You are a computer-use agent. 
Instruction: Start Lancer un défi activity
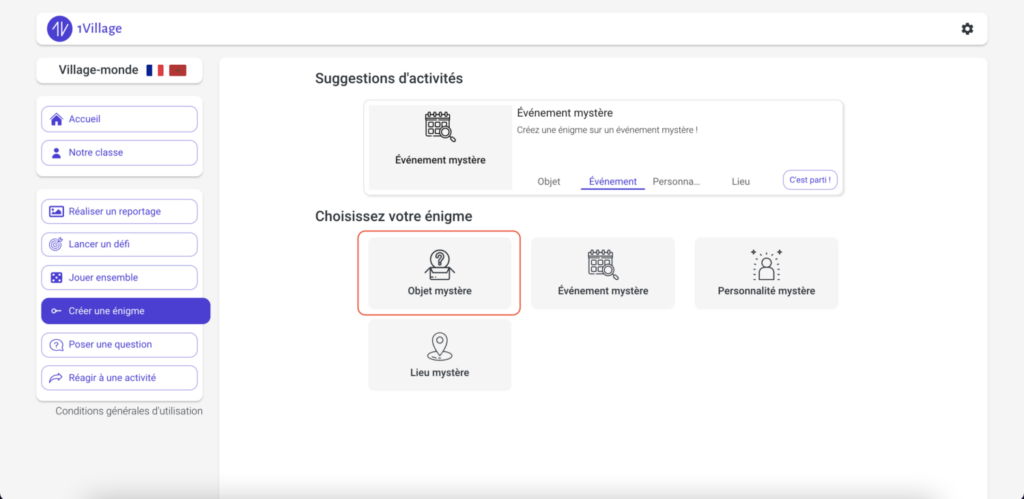120,244
